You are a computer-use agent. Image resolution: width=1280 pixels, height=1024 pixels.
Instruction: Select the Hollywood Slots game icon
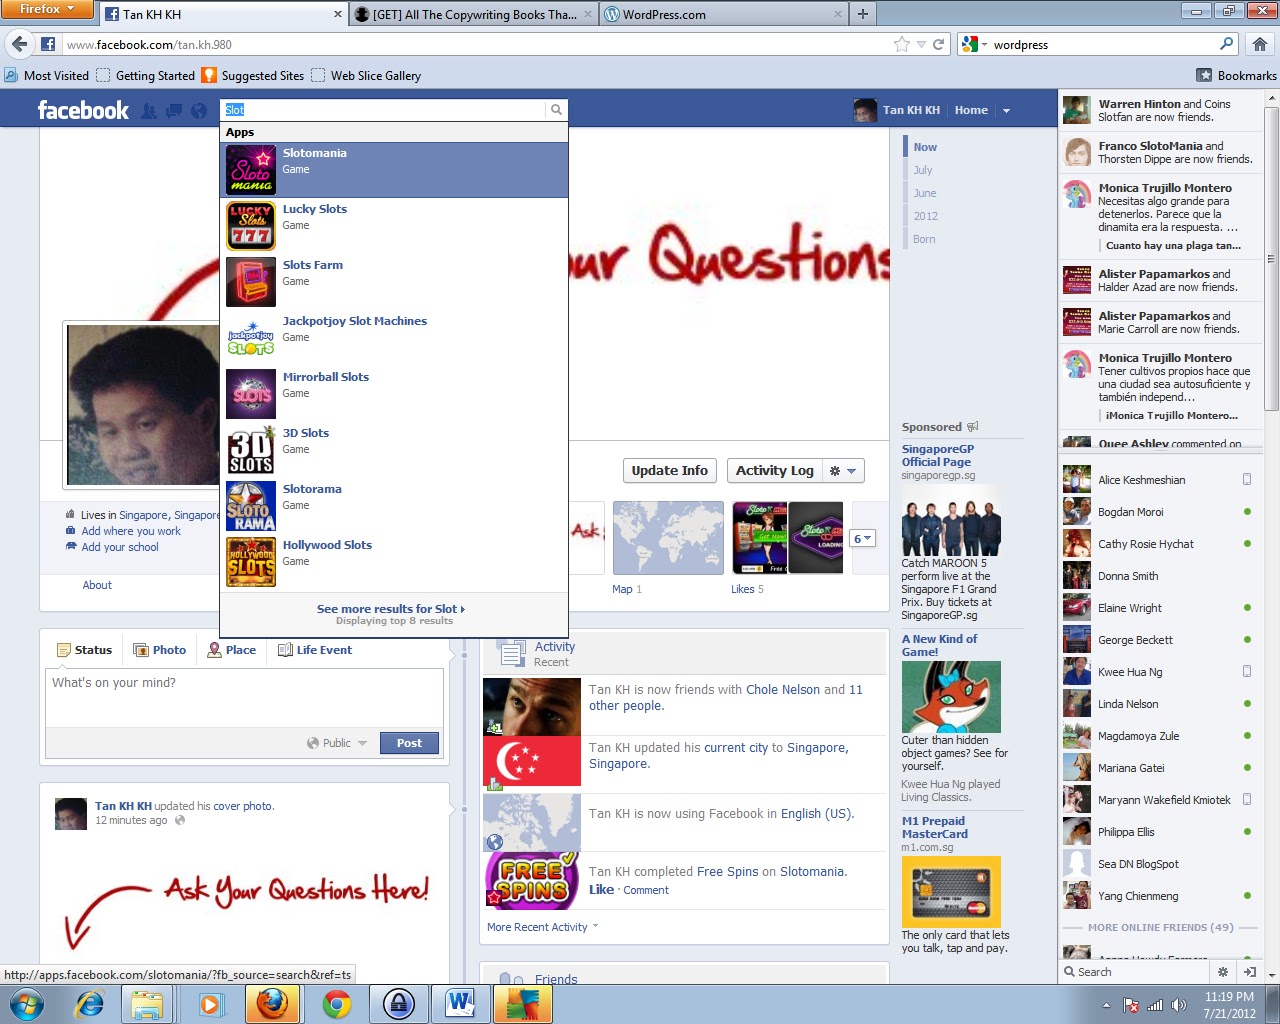[251, 562]
